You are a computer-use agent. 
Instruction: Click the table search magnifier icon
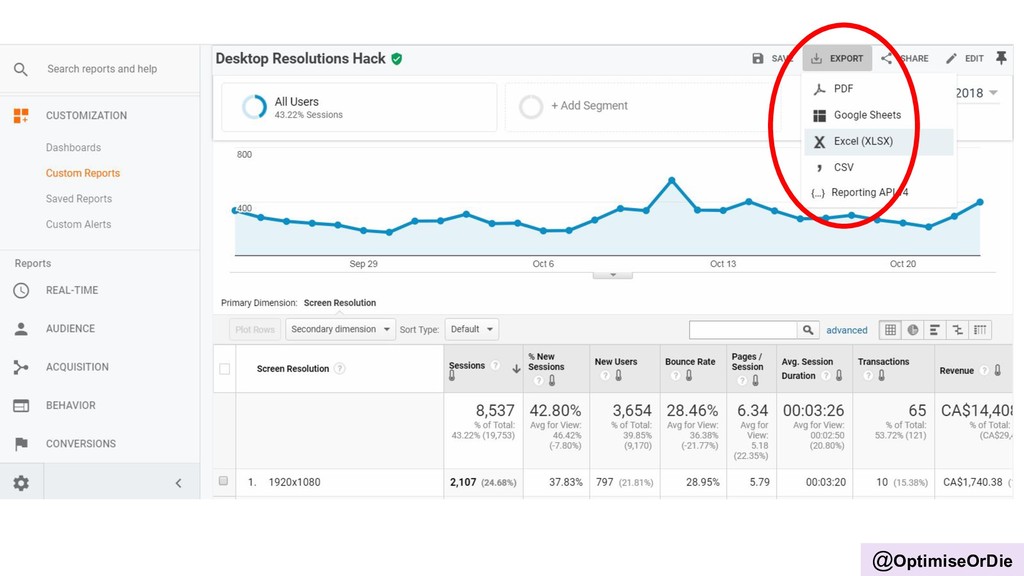coord(808,330)
